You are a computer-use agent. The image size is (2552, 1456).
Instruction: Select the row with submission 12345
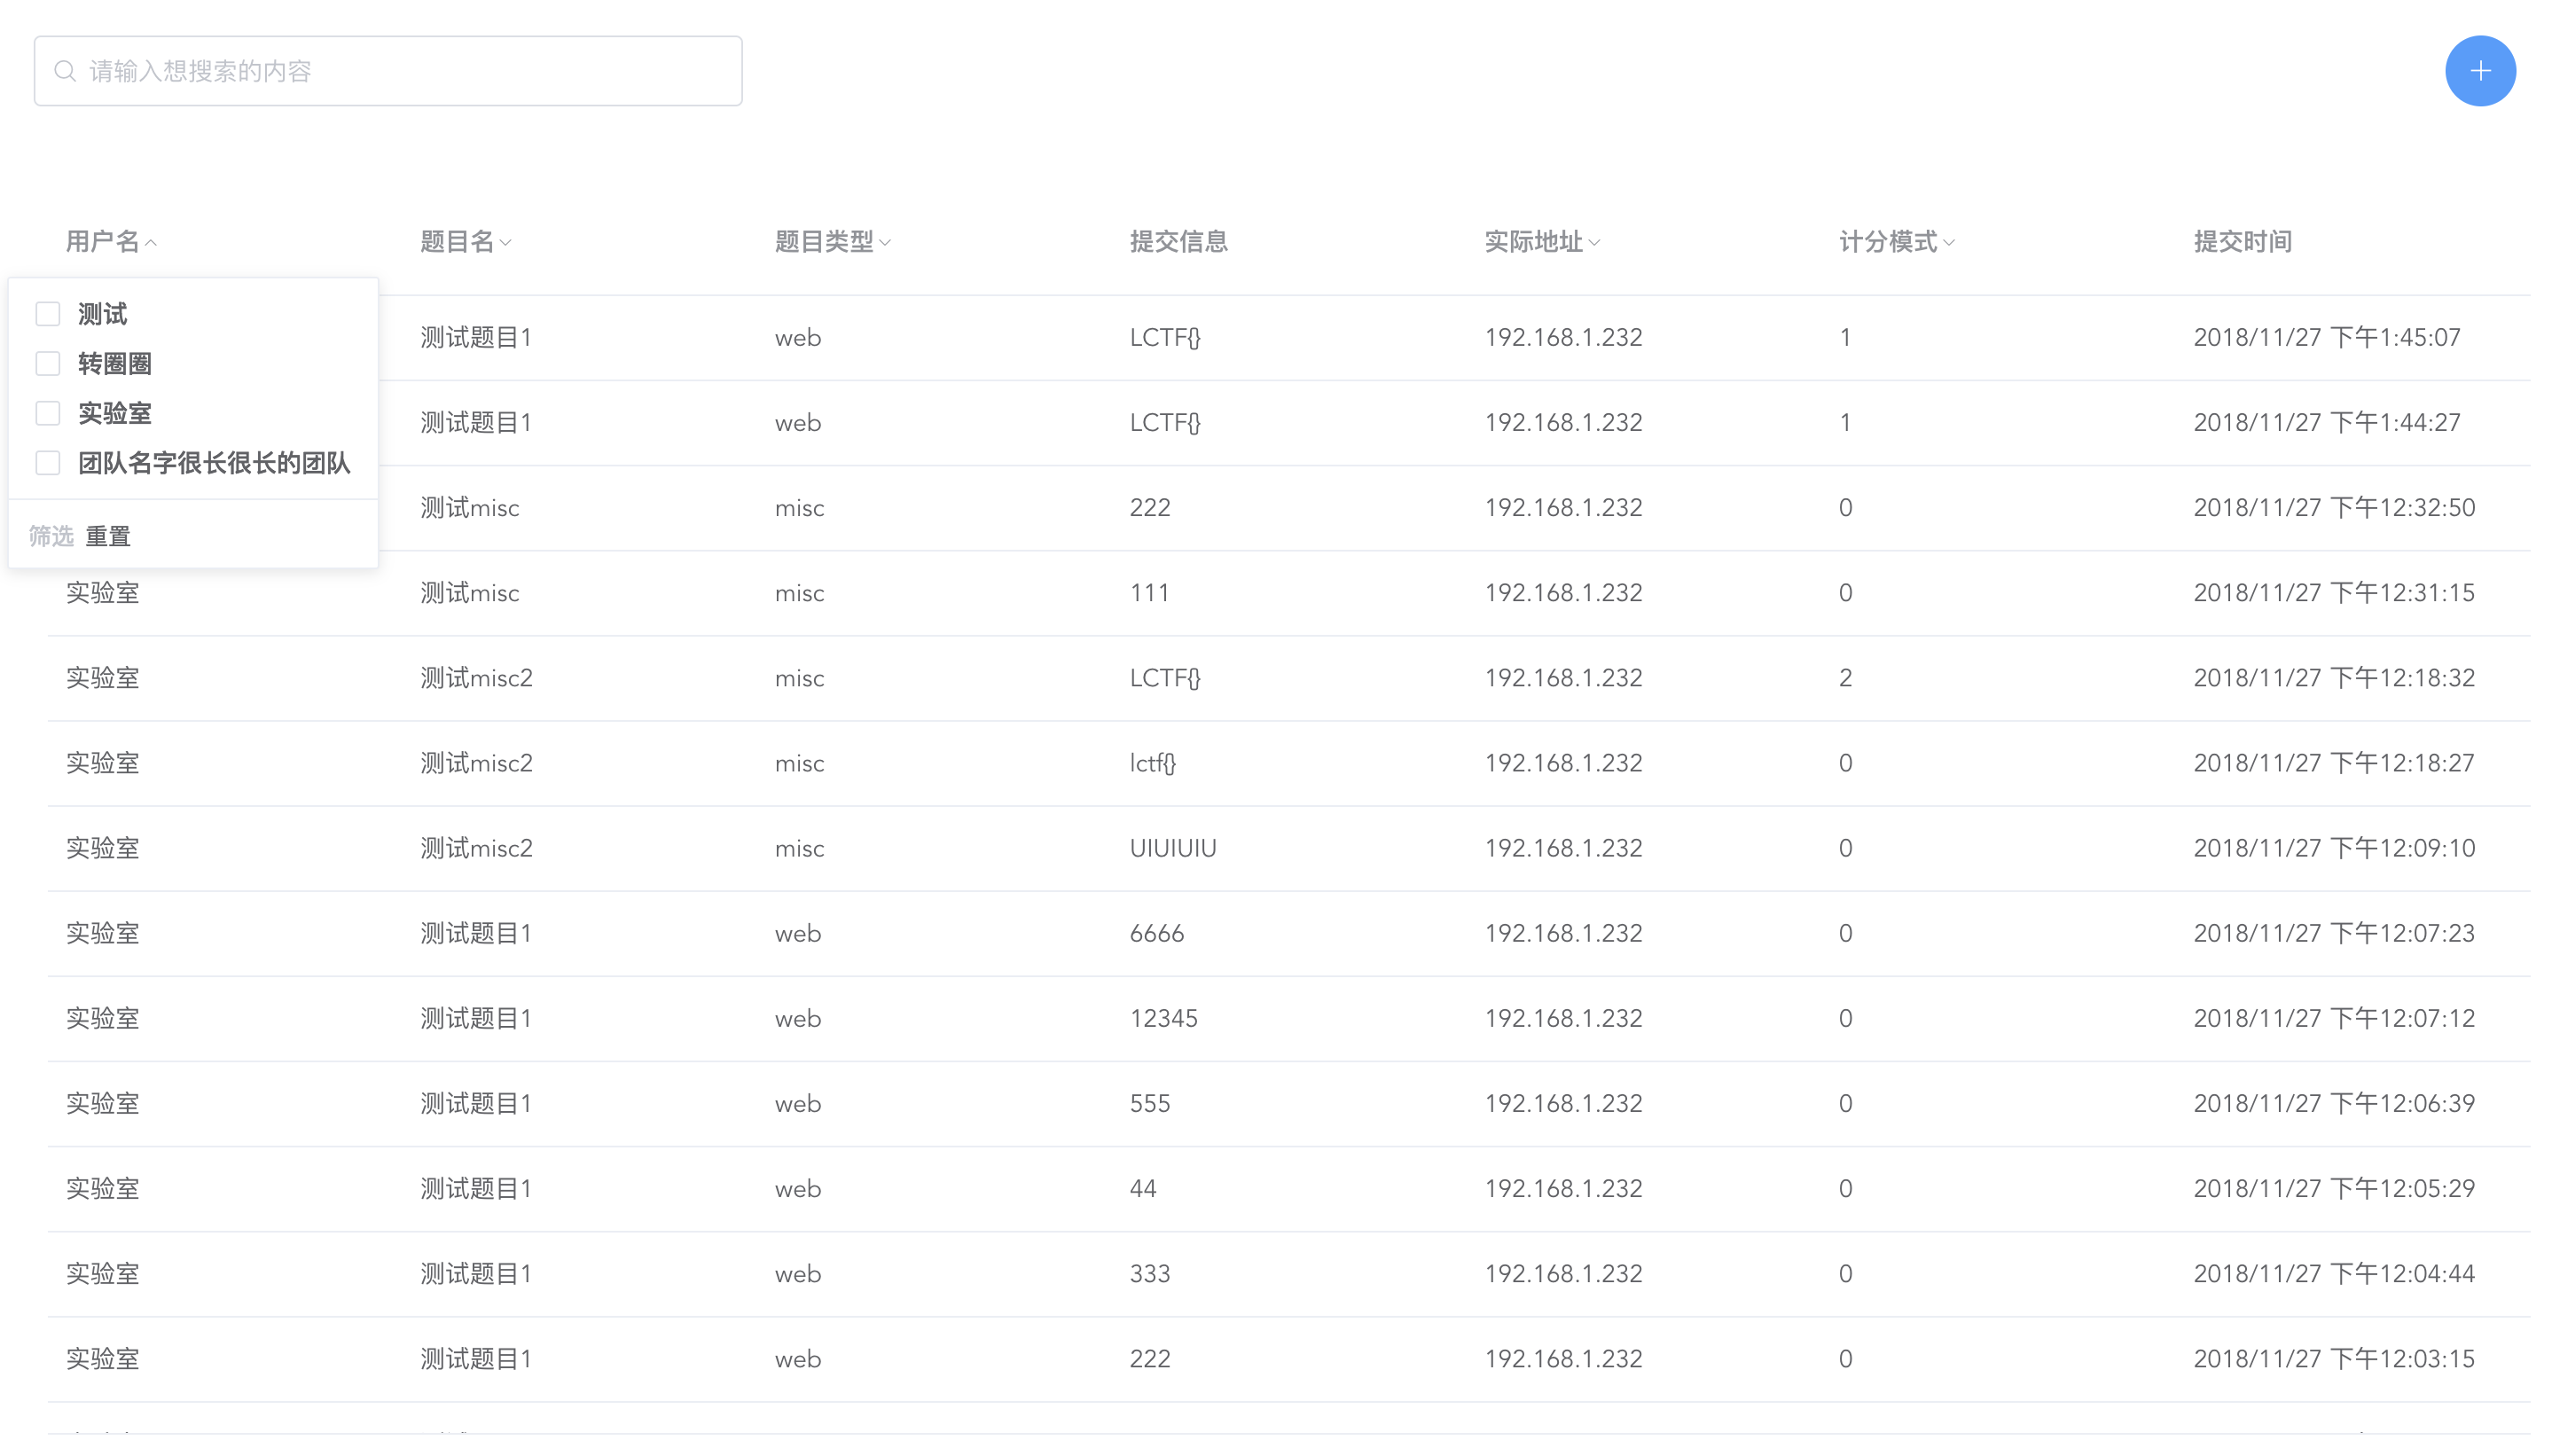(1163, 1018)
